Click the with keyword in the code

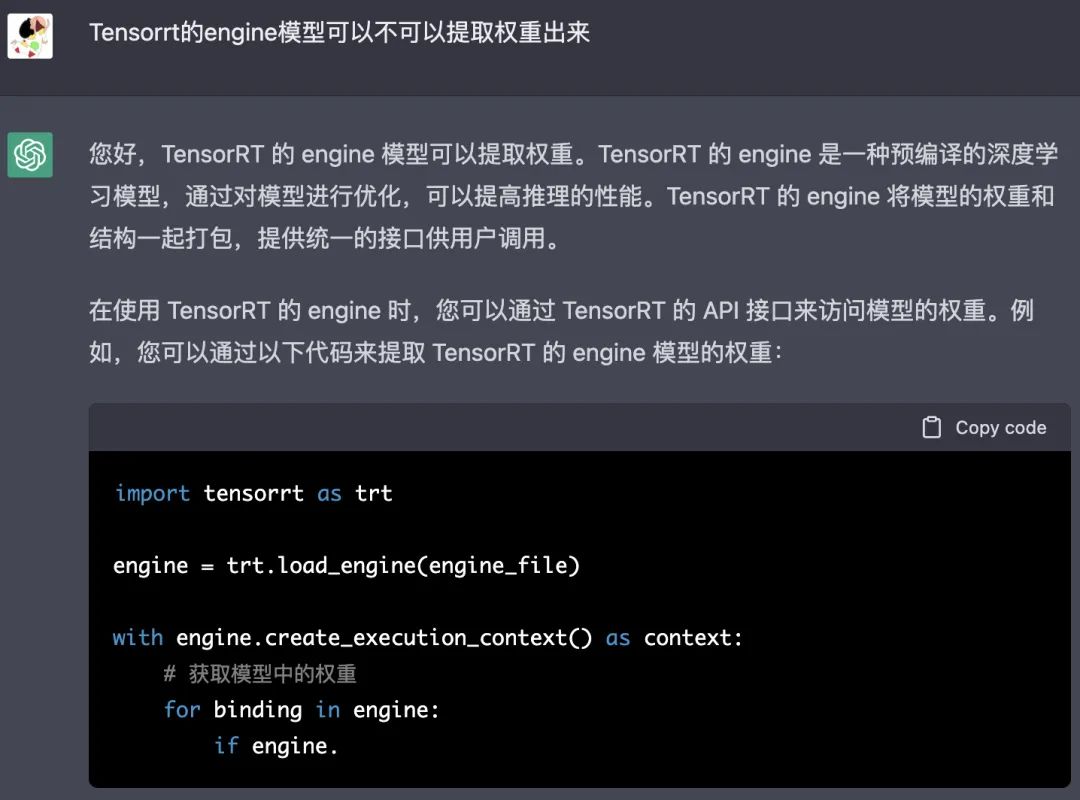[138, 637]
